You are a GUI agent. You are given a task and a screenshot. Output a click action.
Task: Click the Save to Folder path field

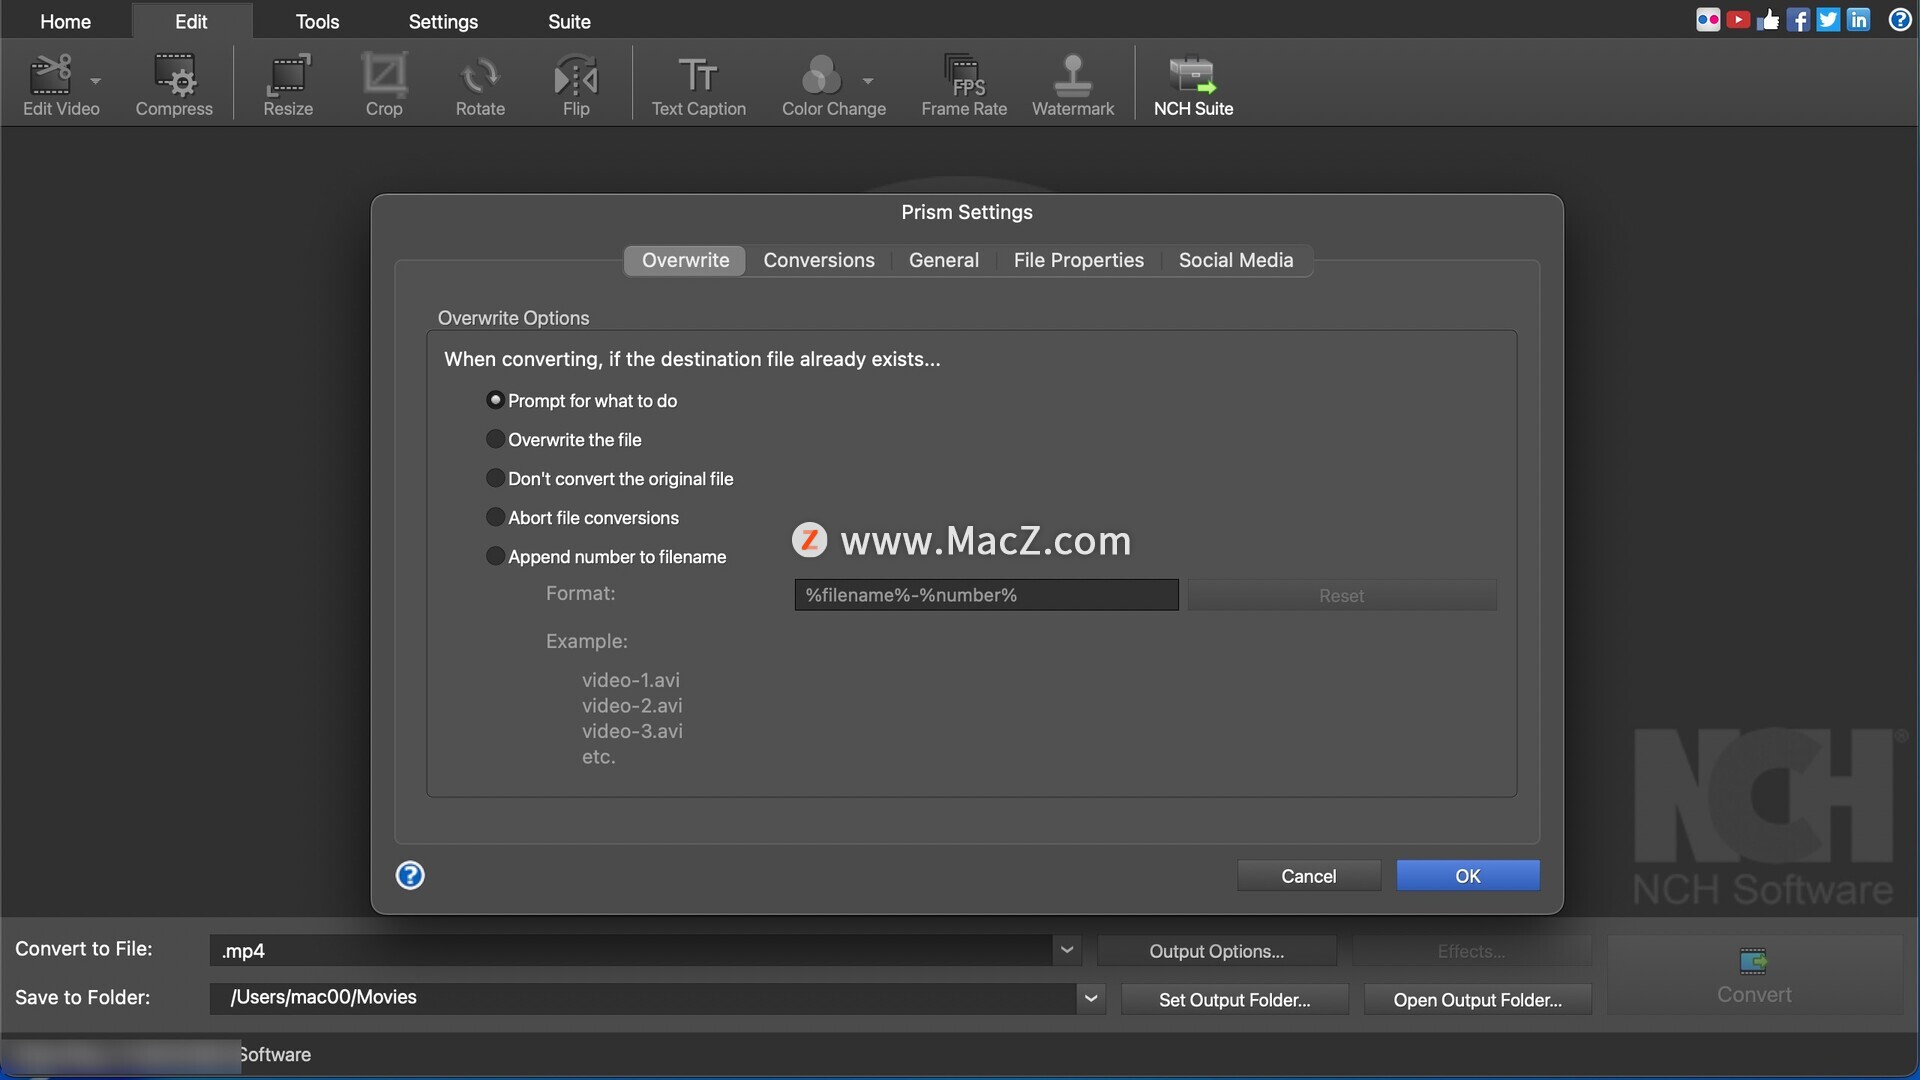coord(643,998)
